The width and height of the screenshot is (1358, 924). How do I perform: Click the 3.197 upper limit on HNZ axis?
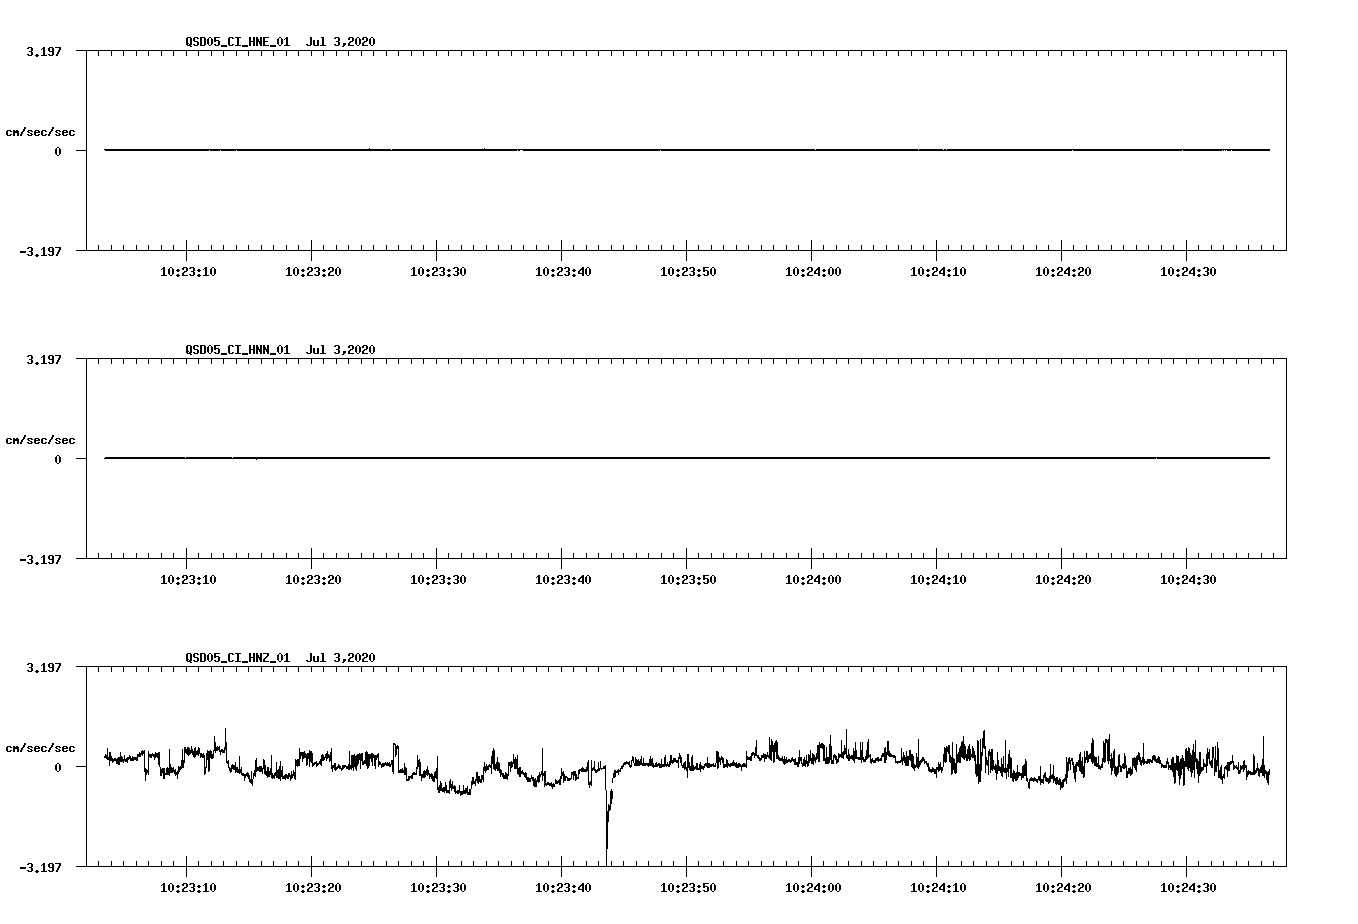click(44, 667)
